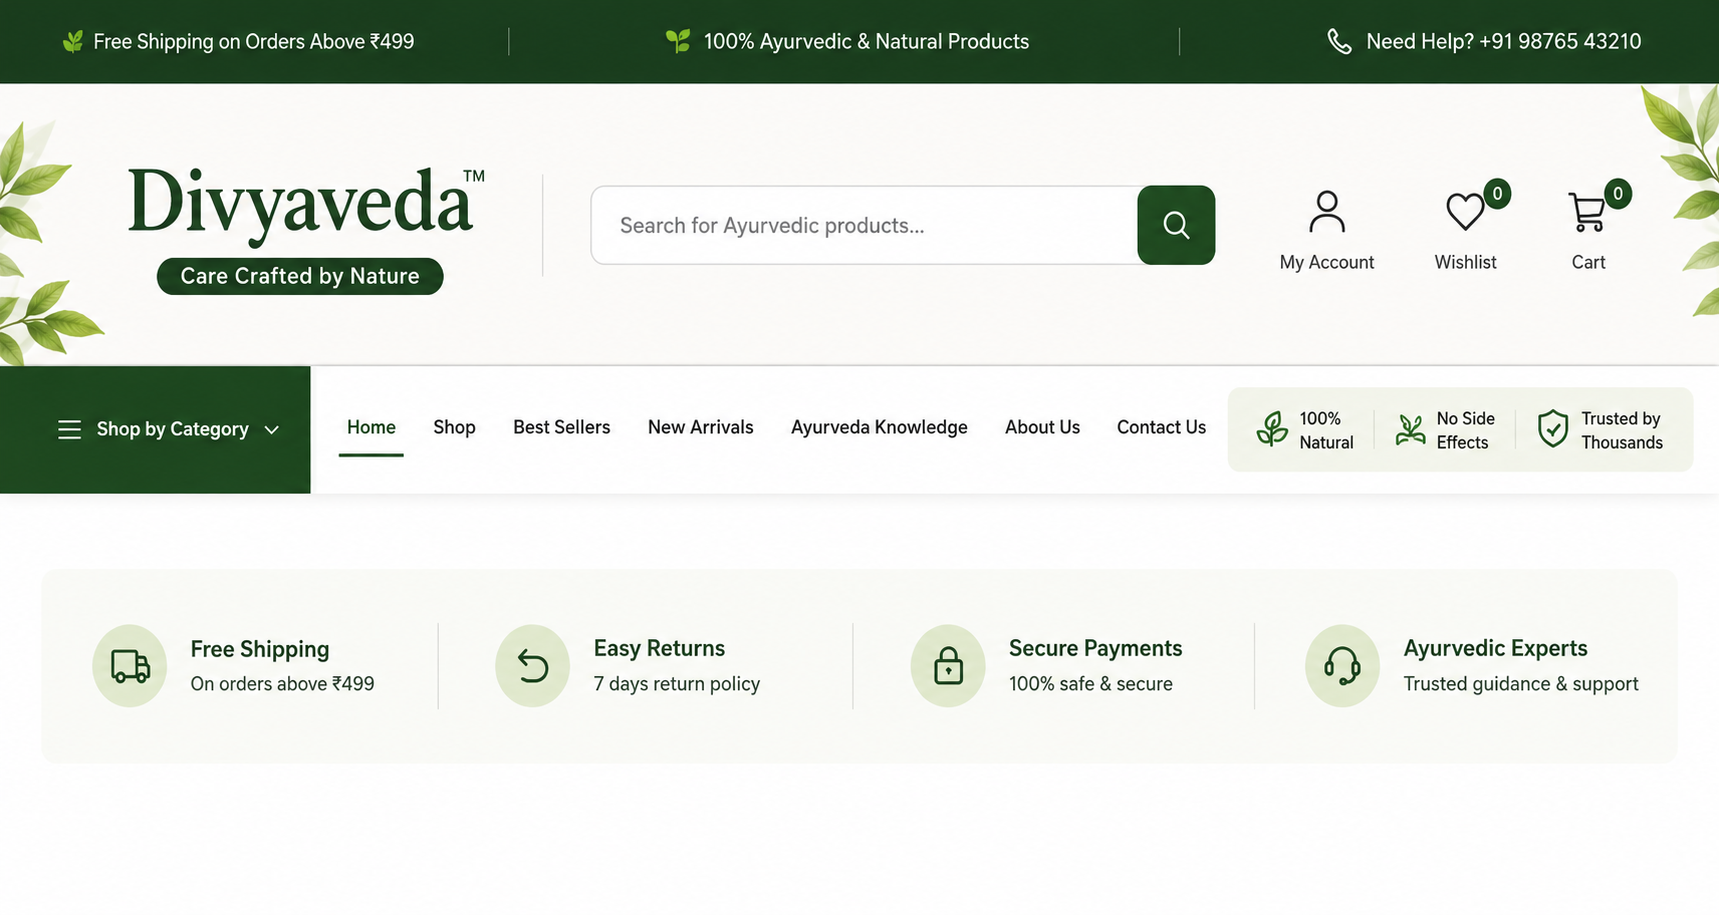Click the 100% Natural leaf icon
Viewport: 1719px width, 915px height.
[1272, 429]
